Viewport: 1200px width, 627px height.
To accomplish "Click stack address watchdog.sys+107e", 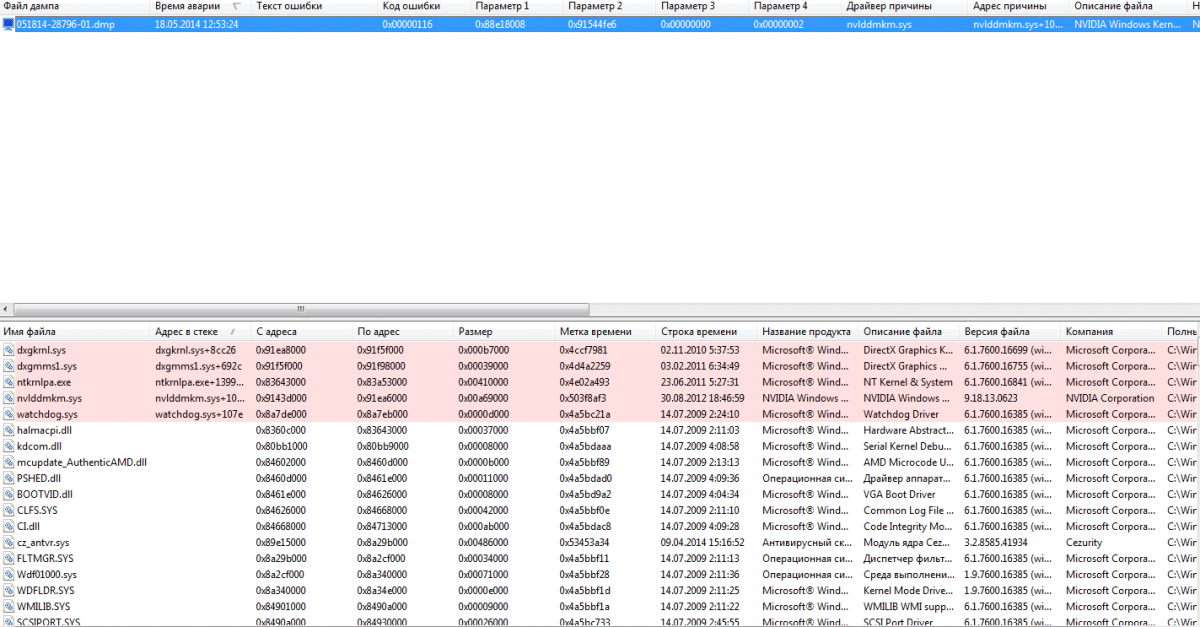I will pyautogui.click(x=199, y=414).
